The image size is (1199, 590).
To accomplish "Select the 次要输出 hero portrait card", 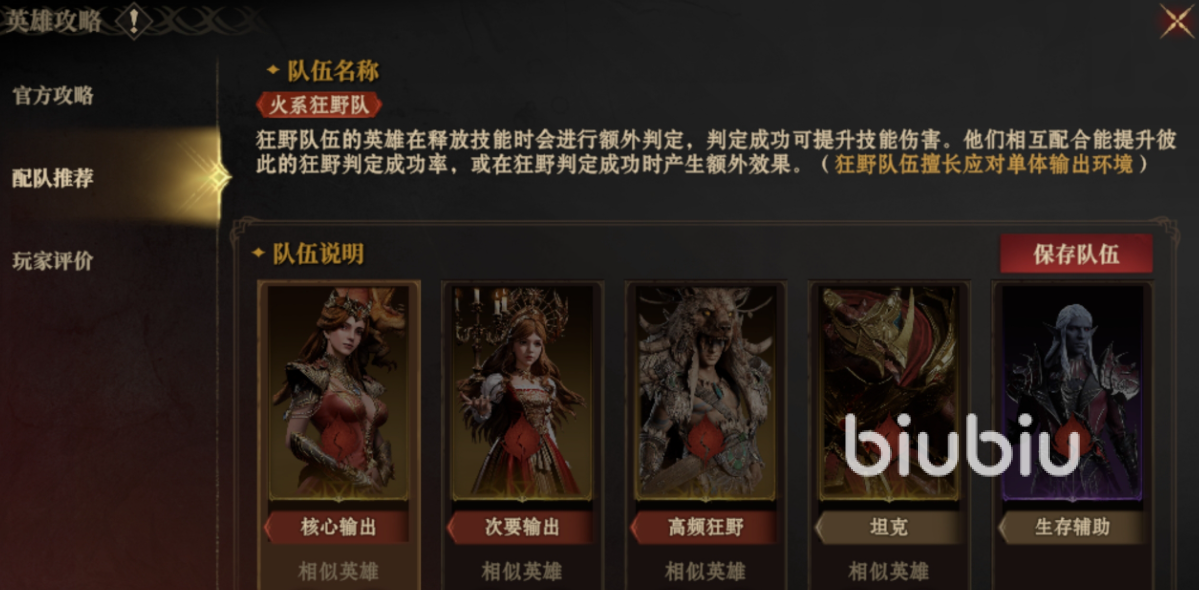I will point(522,393).
